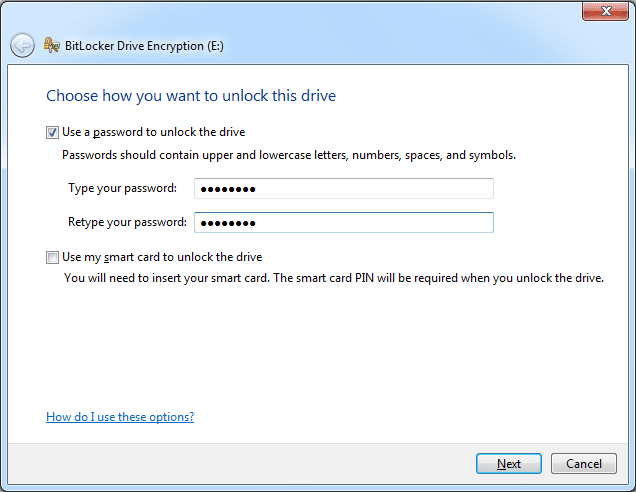The width and height of the screenshot is (636, 492).
Task: Focus the 'Type your password' field
Action: pyautogui.click(x=343, y=189)
